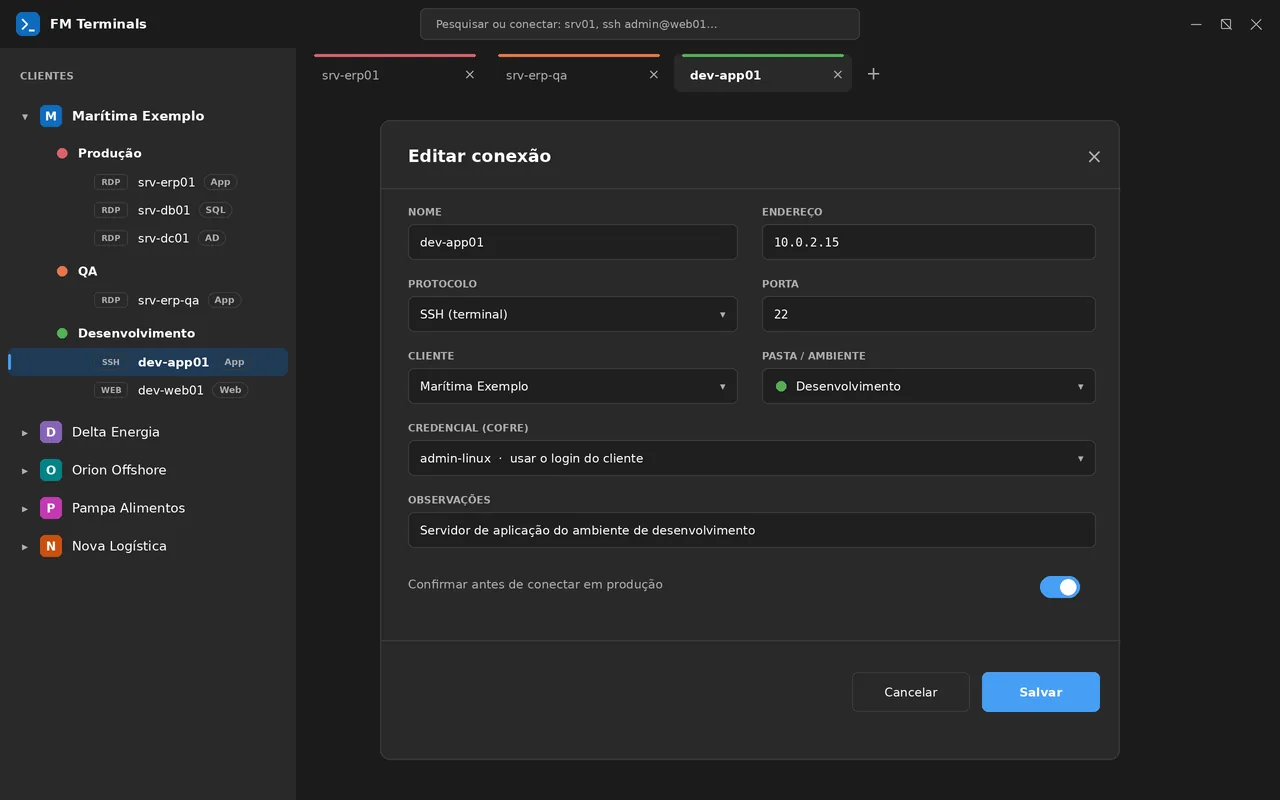Screen dimensions: 1280x800
Task: Click the RDP badge of srv-erp-qa
Action: 111,300
